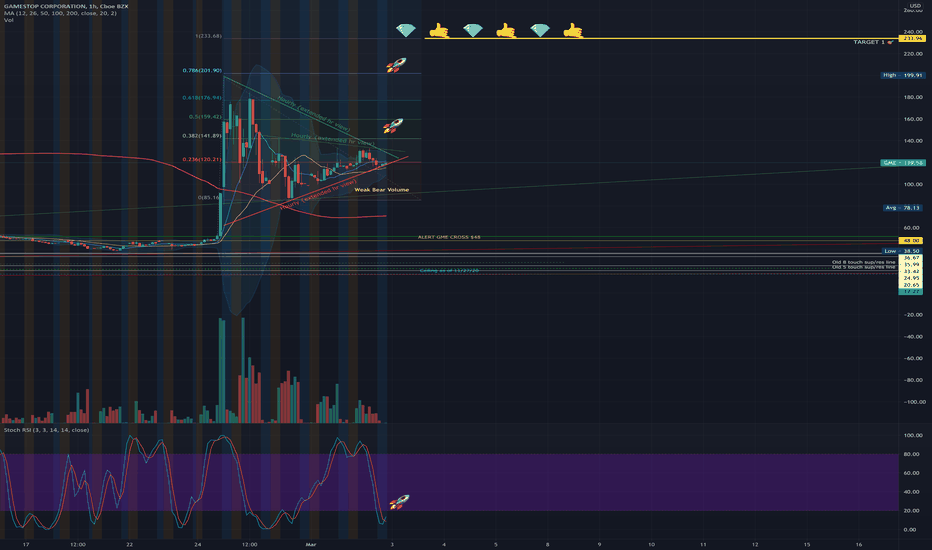Select the rocket emoji near the 0.5 fib level
The image size is (932, 550).
393,125
